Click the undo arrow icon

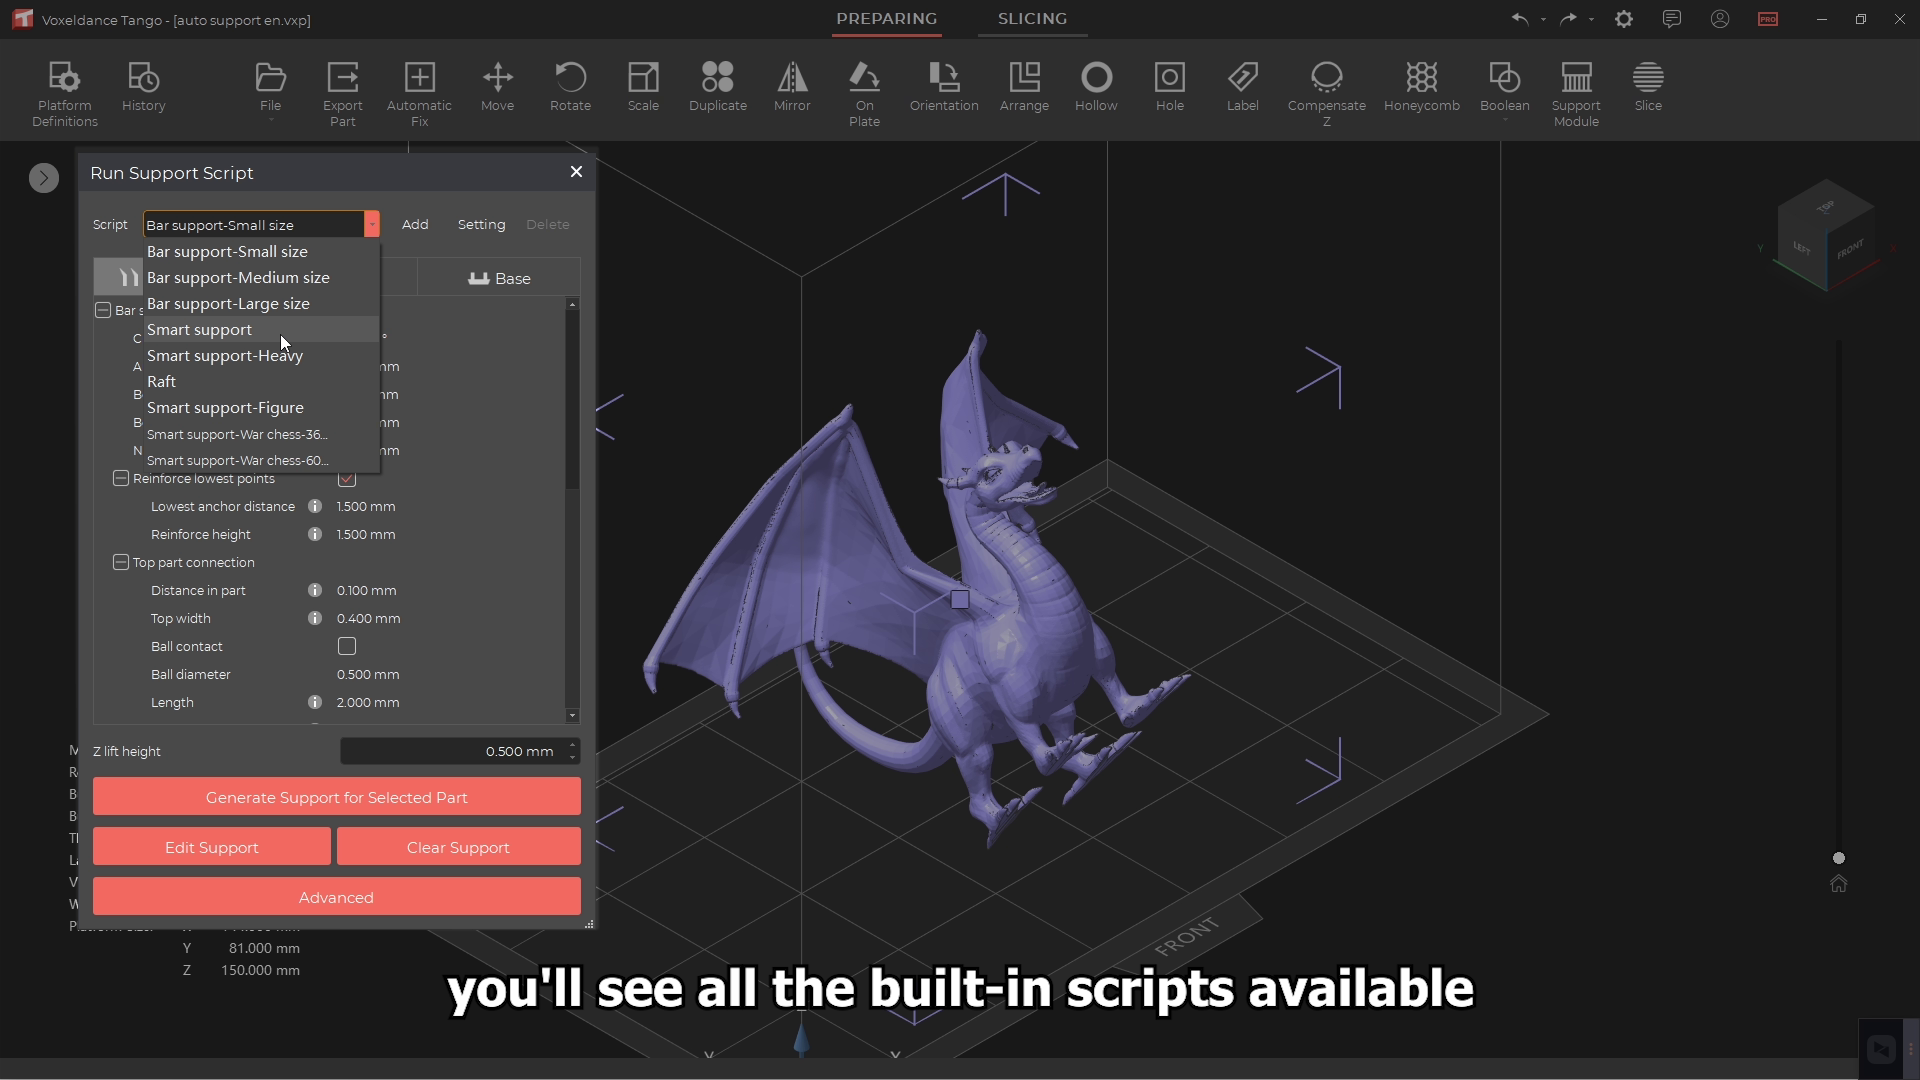1520,19
